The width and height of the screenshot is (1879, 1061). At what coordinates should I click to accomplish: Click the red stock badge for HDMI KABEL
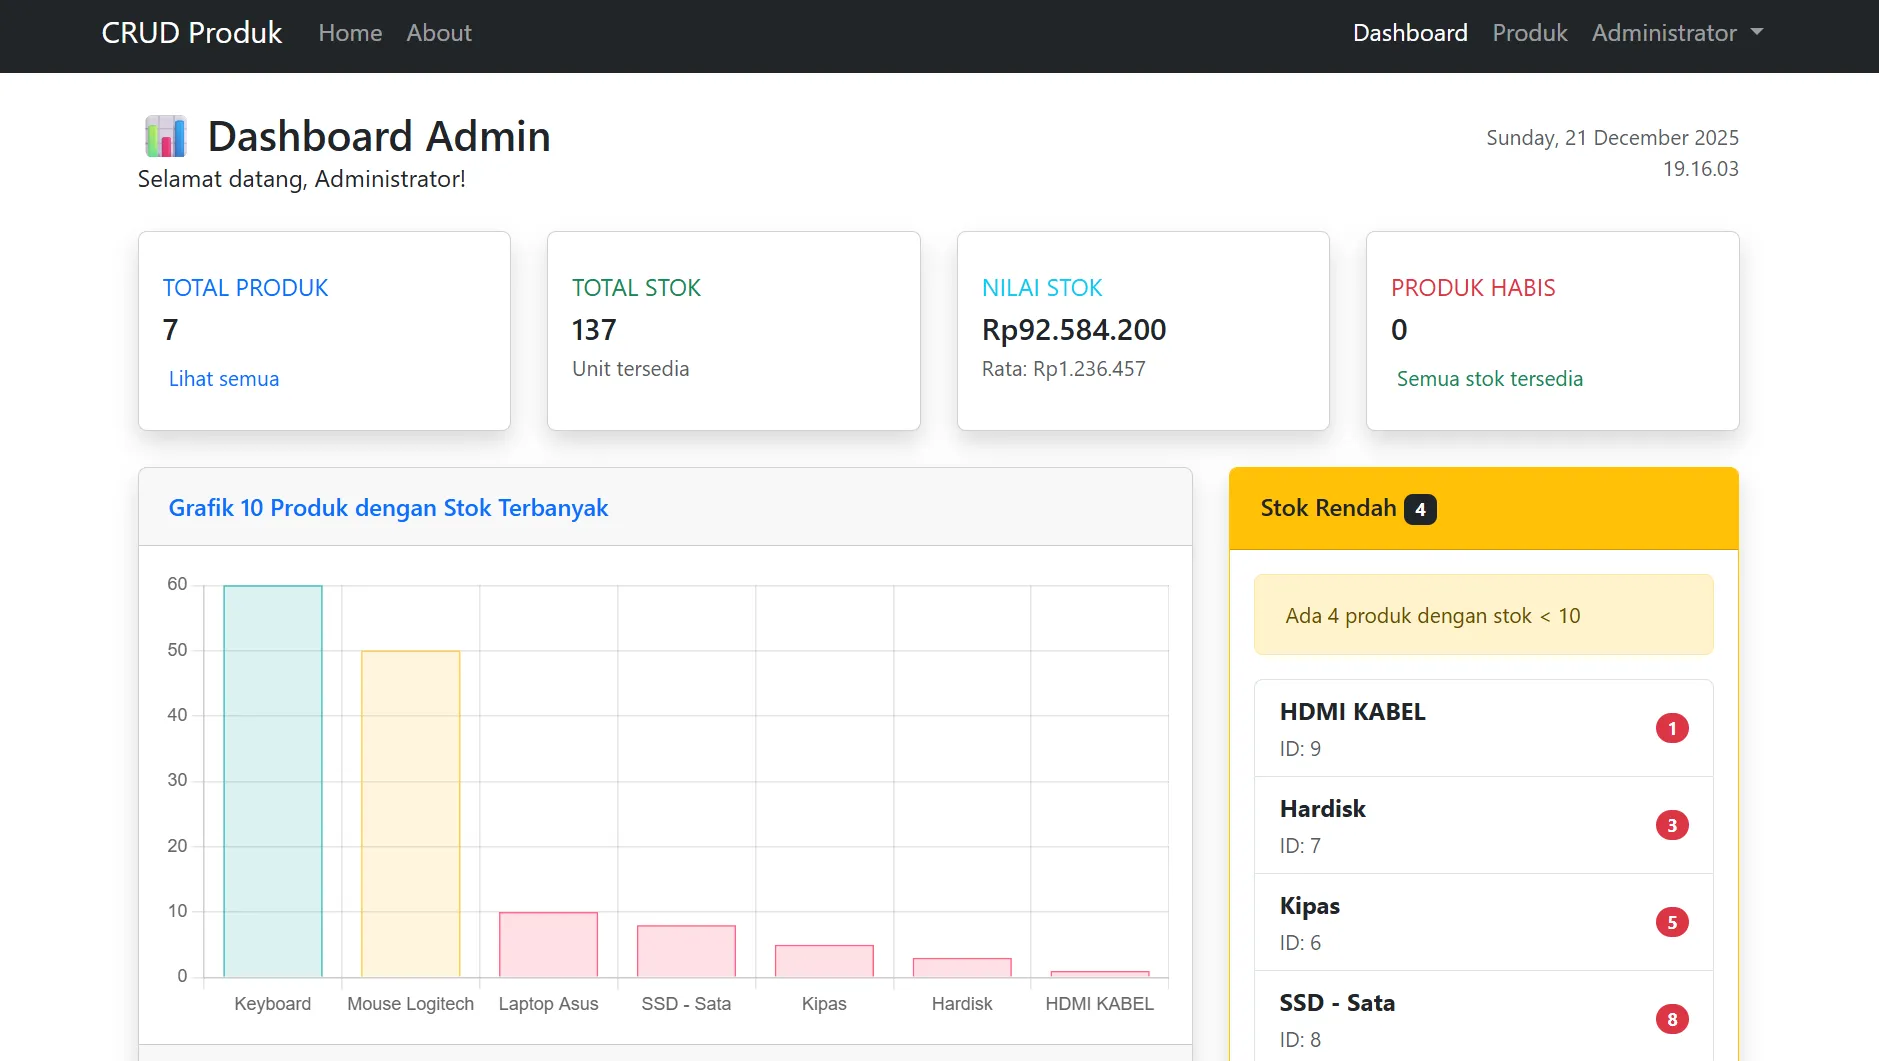[1672, 728]
